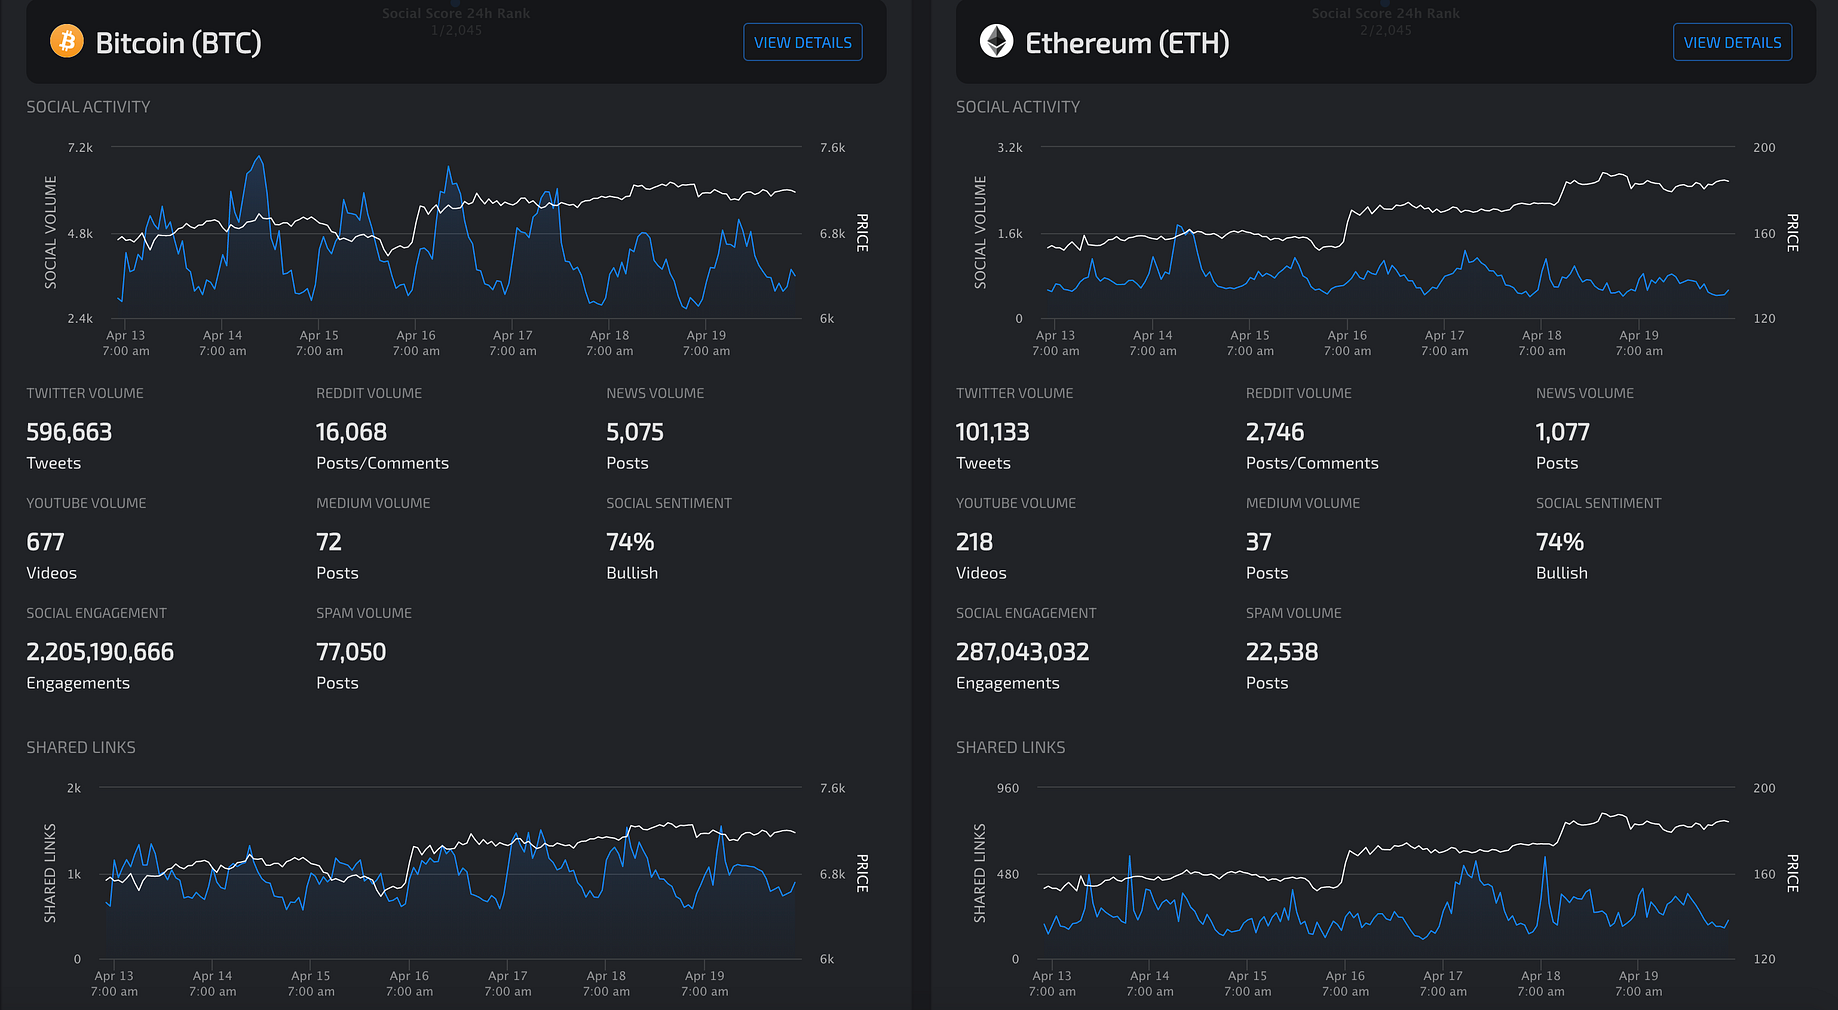The width and height of the screenshot is (1838, 1010).
Task: Click Bitcoin's Social Sentiment 74% Bullish value
Action: point(629,542)
